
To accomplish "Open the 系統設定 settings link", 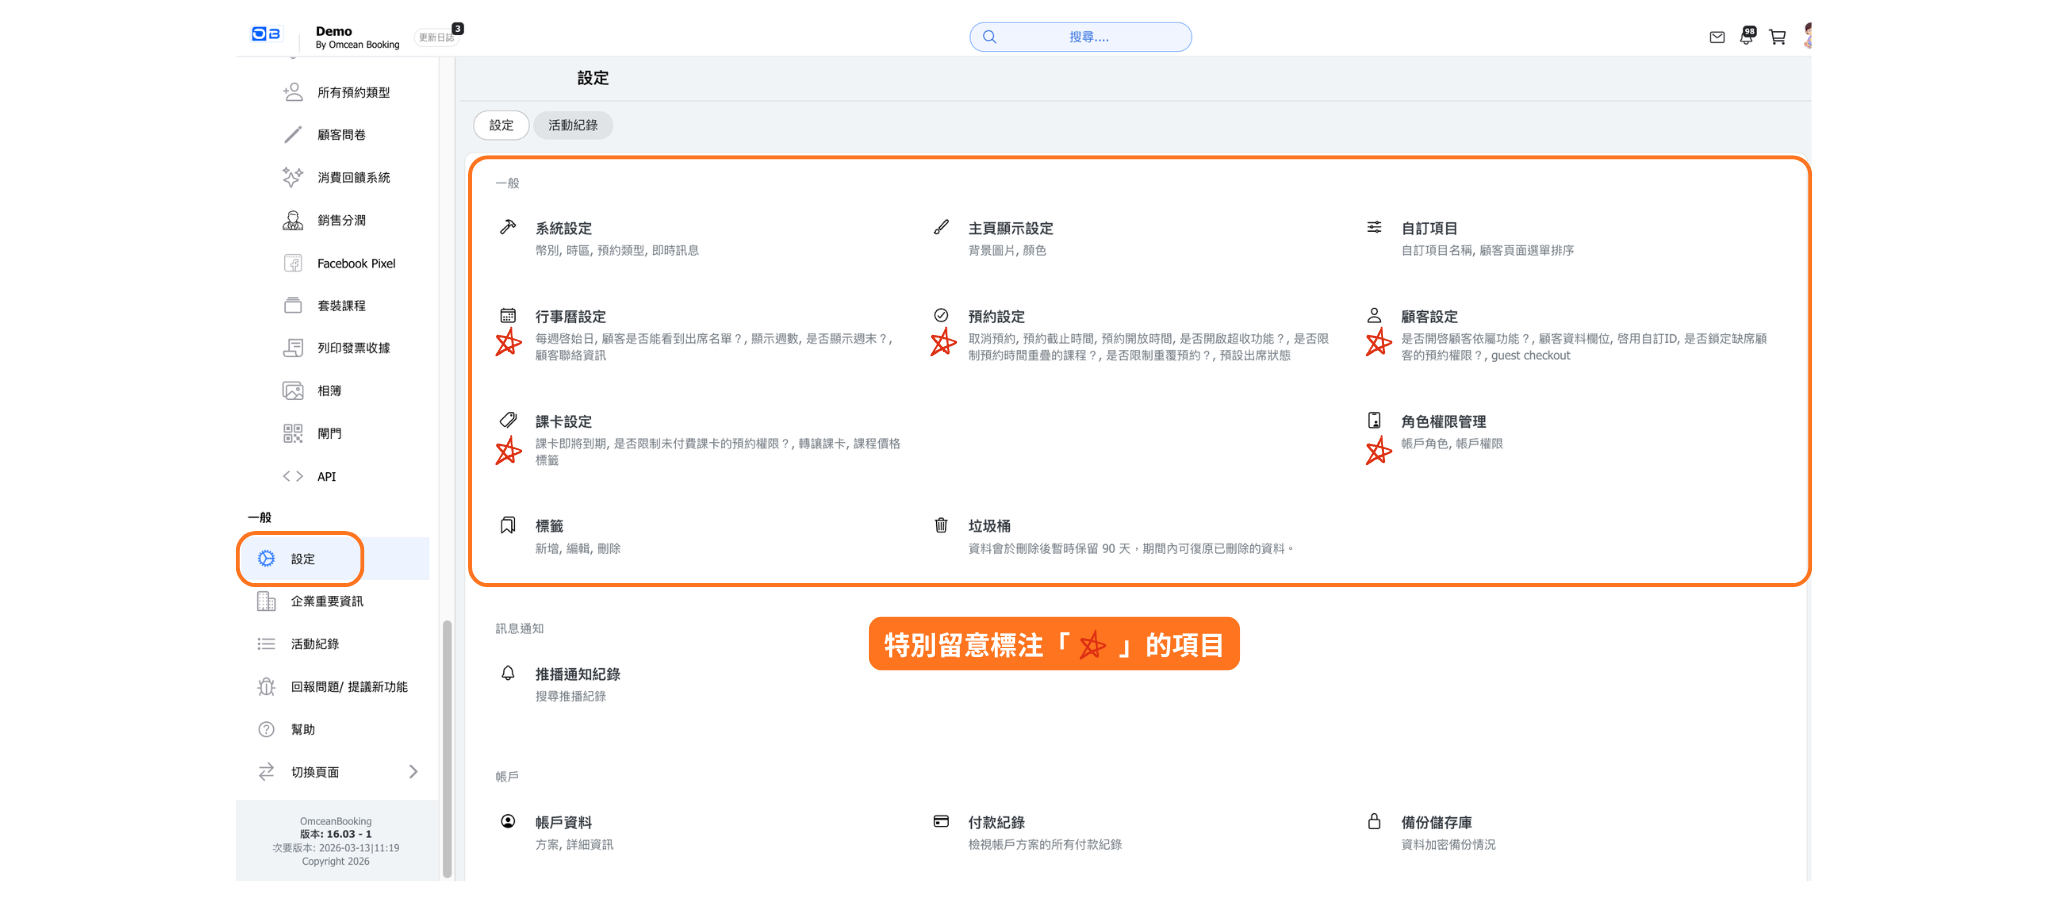I will [x=563, y=228].
